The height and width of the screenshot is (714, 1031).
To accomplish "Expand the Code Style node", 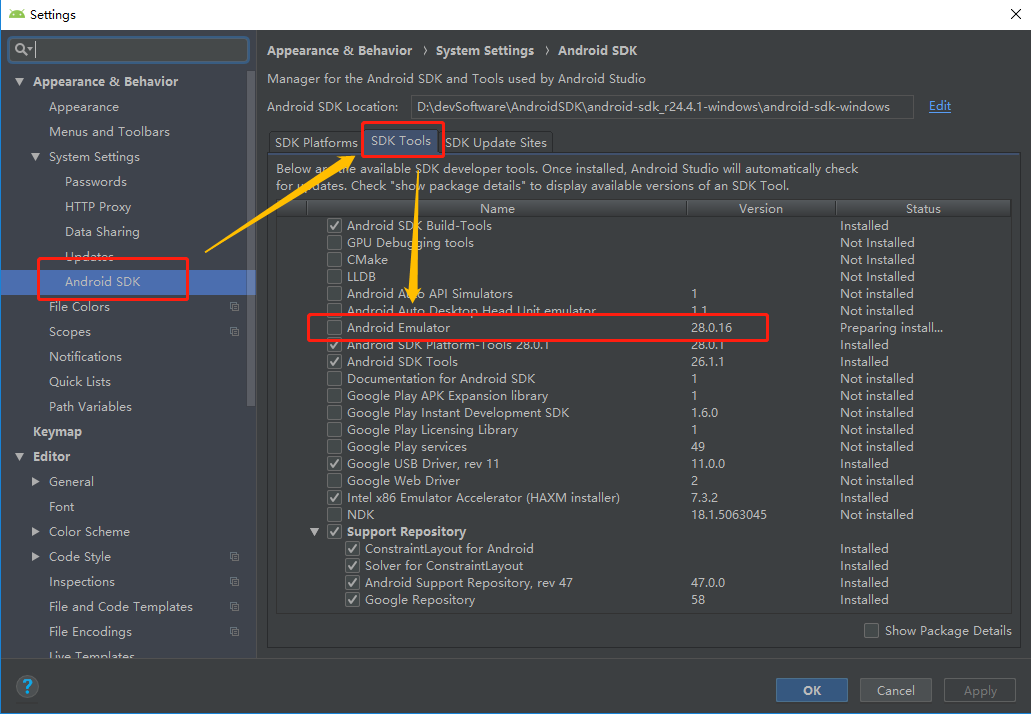I will [x=36, y=556].
